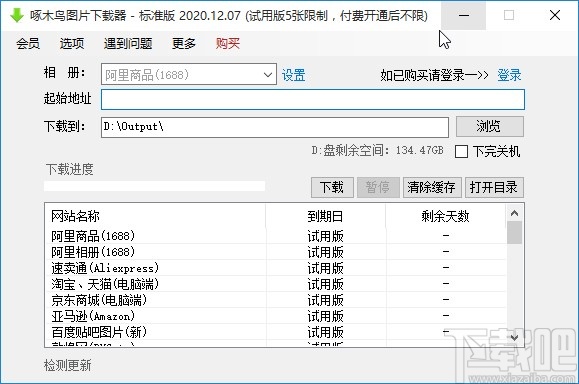Image resolution: width=579 pixels, height=384 pixels.
Task: Click the 网站名称 column header
Action: tap(155, 216)
